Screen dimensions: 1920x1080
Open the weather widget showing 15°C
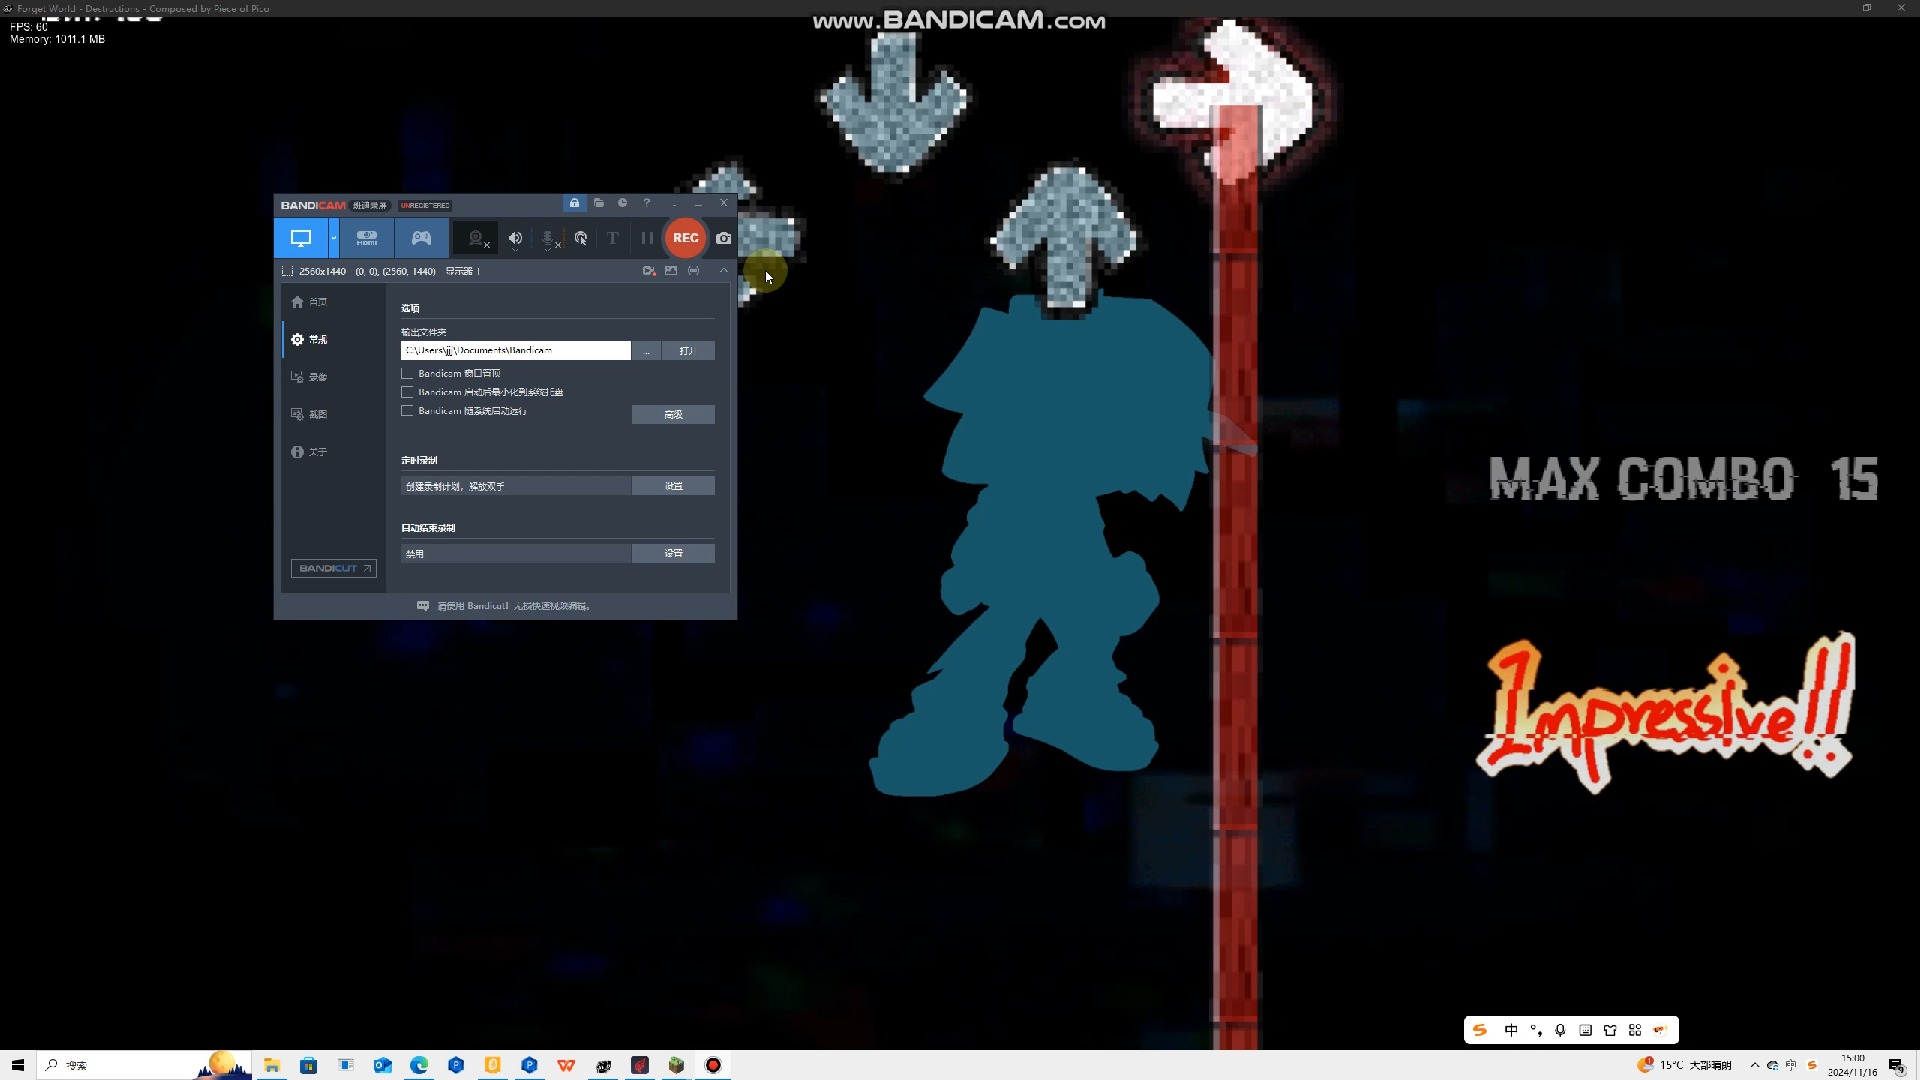tap(1684, 1065)
